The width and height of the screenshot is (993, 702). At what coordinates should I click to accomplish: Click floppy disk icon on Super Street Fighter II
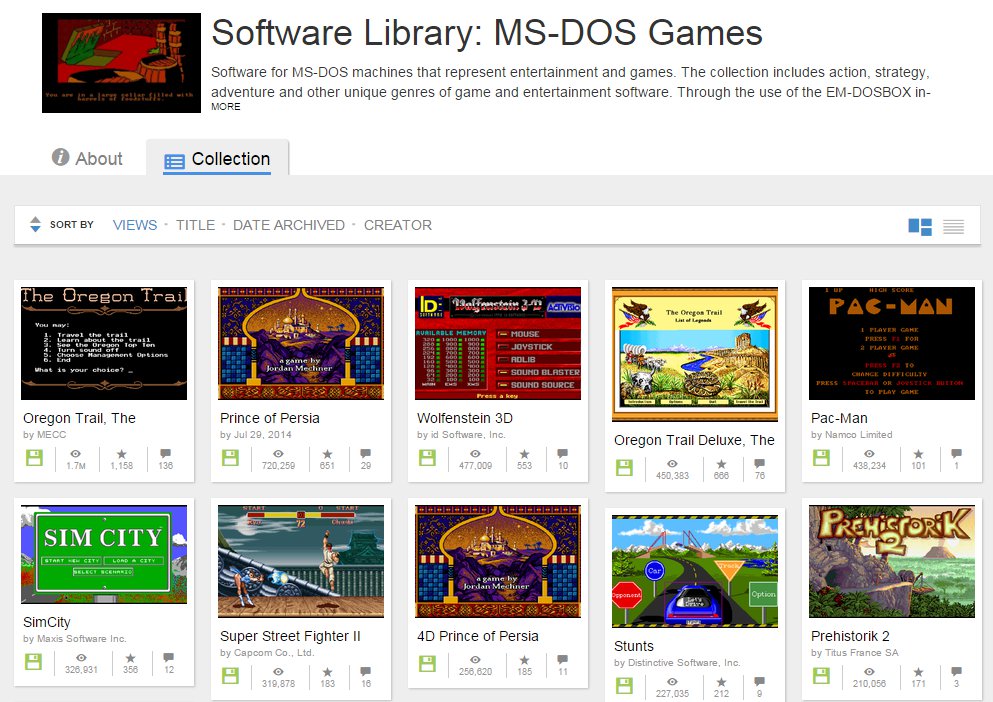(231, 675)
